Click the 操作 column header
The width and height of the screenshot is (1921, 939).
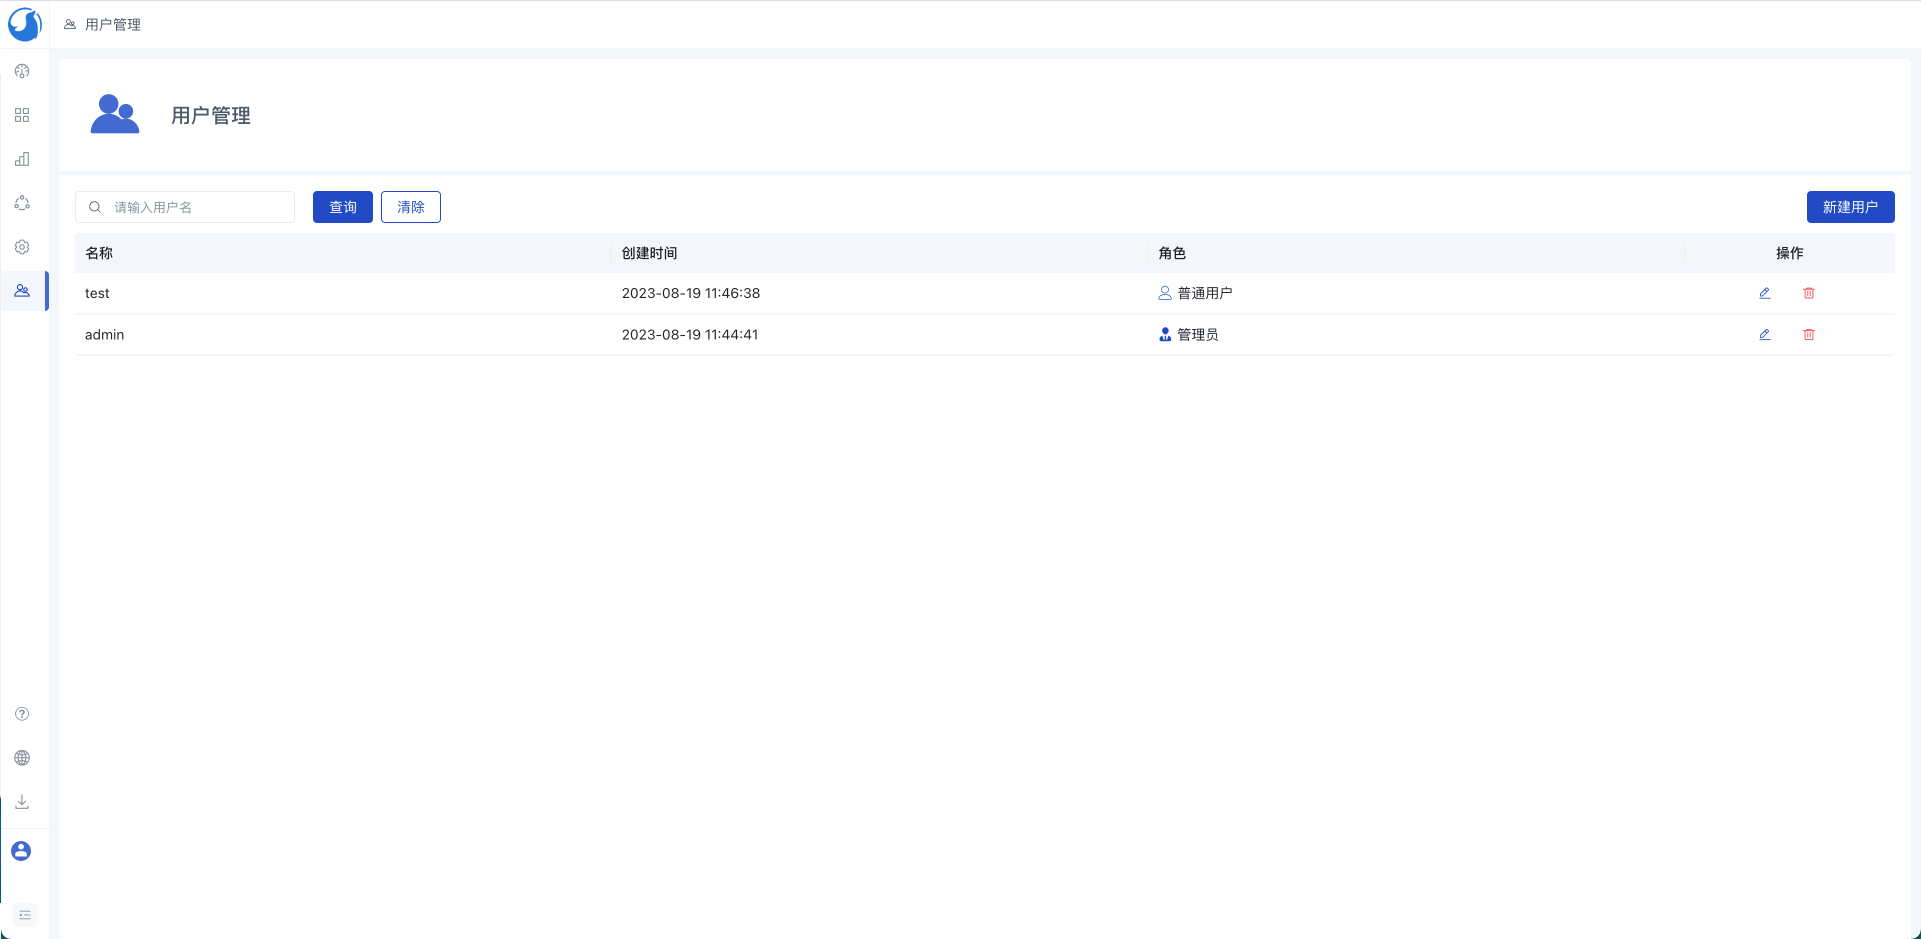pos(1789,253)
